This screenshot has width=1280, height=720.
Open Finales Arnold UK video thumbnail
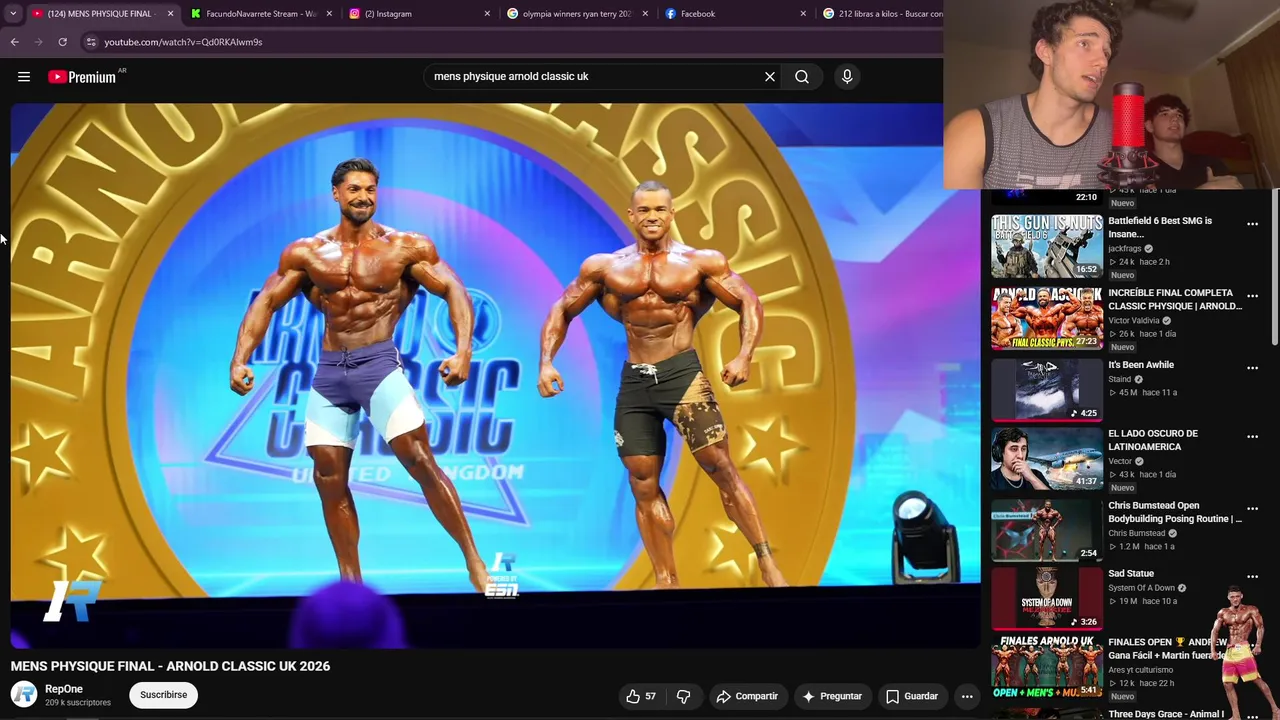1047,667
